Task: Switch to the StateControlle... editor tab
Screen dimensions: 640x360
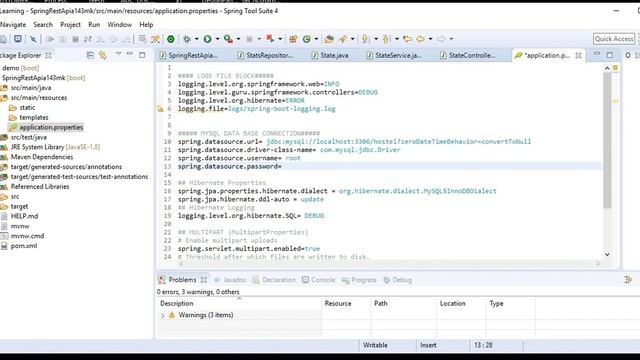Action: click(x=468, y=55)
